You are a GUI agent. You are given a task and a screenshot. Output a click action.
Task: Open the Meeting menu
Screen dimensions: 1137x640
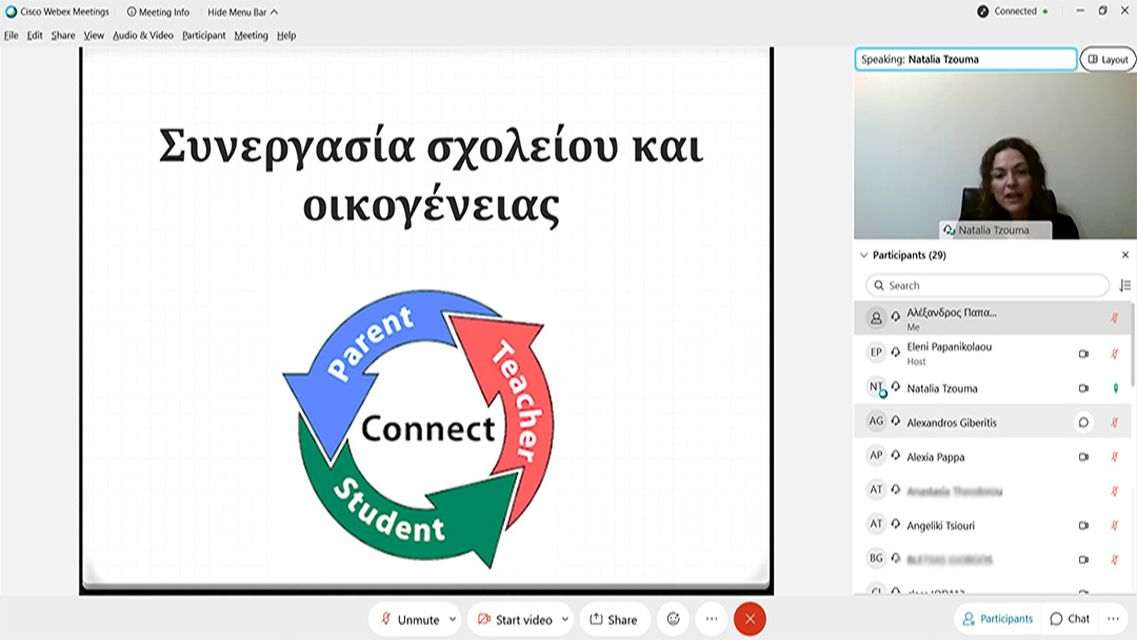[251, 35]
